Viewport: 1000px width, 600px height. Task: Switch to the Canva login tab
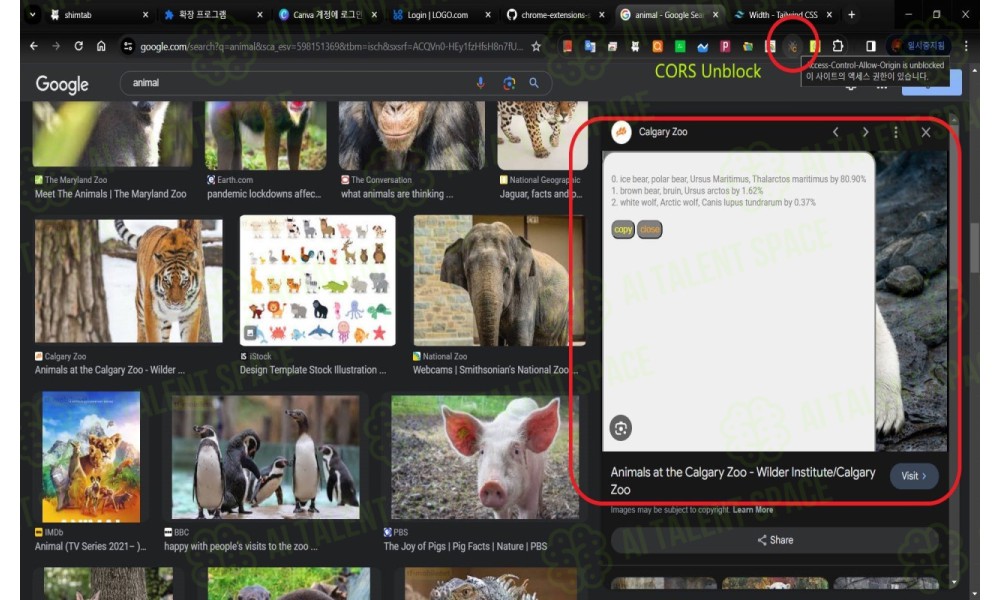(328, 14)
